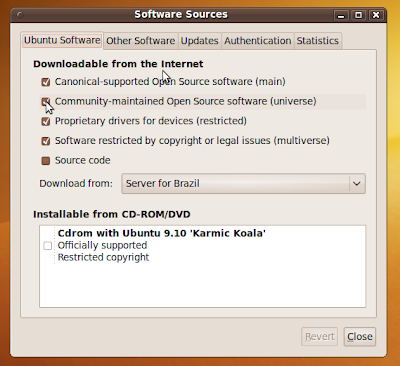Screen dimensions: 400x366
Task: Toggle Community-maintained software (universe) checkbox
Action: tap(46, 101)
